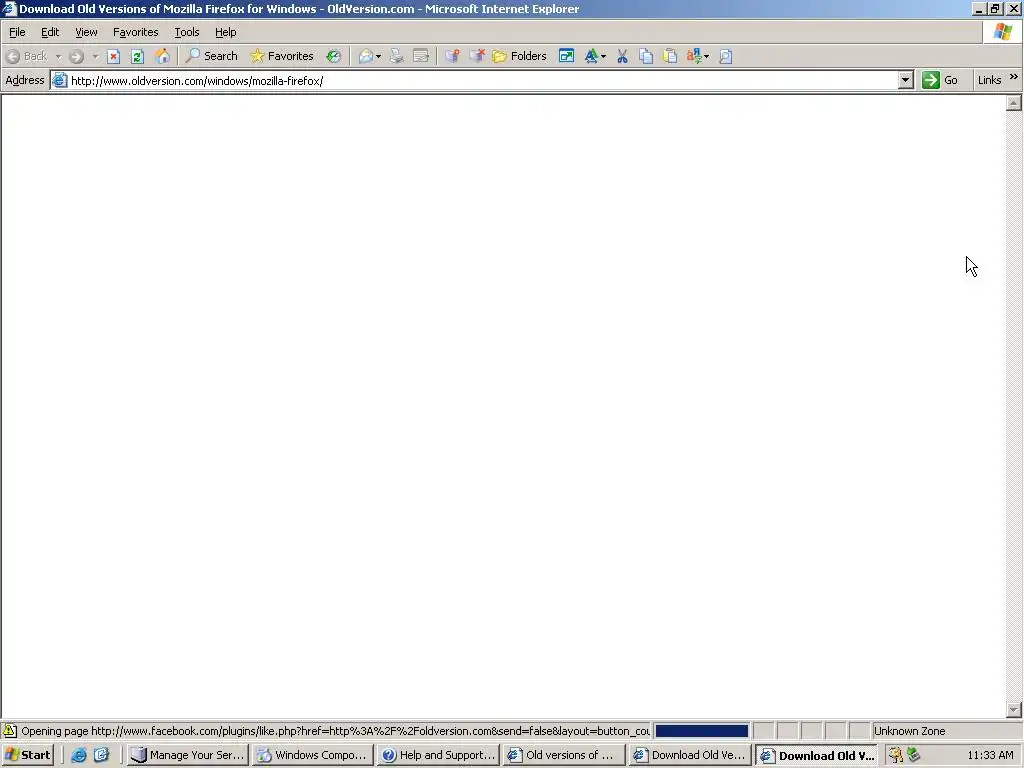Click the scrollbar down arrow
This screenshot has width=1024, height=768.
tap(1014, 709)
